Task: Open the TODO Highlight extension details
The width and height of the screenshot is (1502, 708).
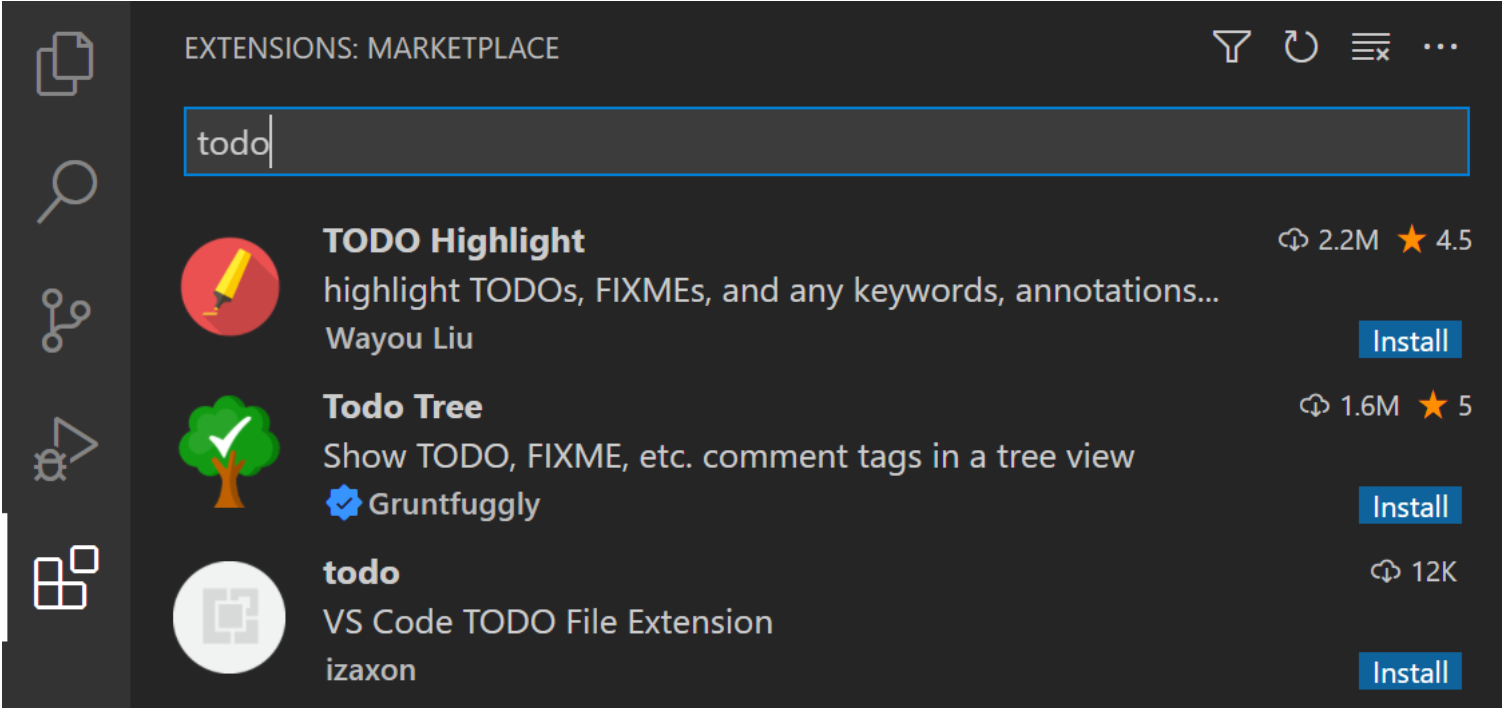Action: pos(452,240)
